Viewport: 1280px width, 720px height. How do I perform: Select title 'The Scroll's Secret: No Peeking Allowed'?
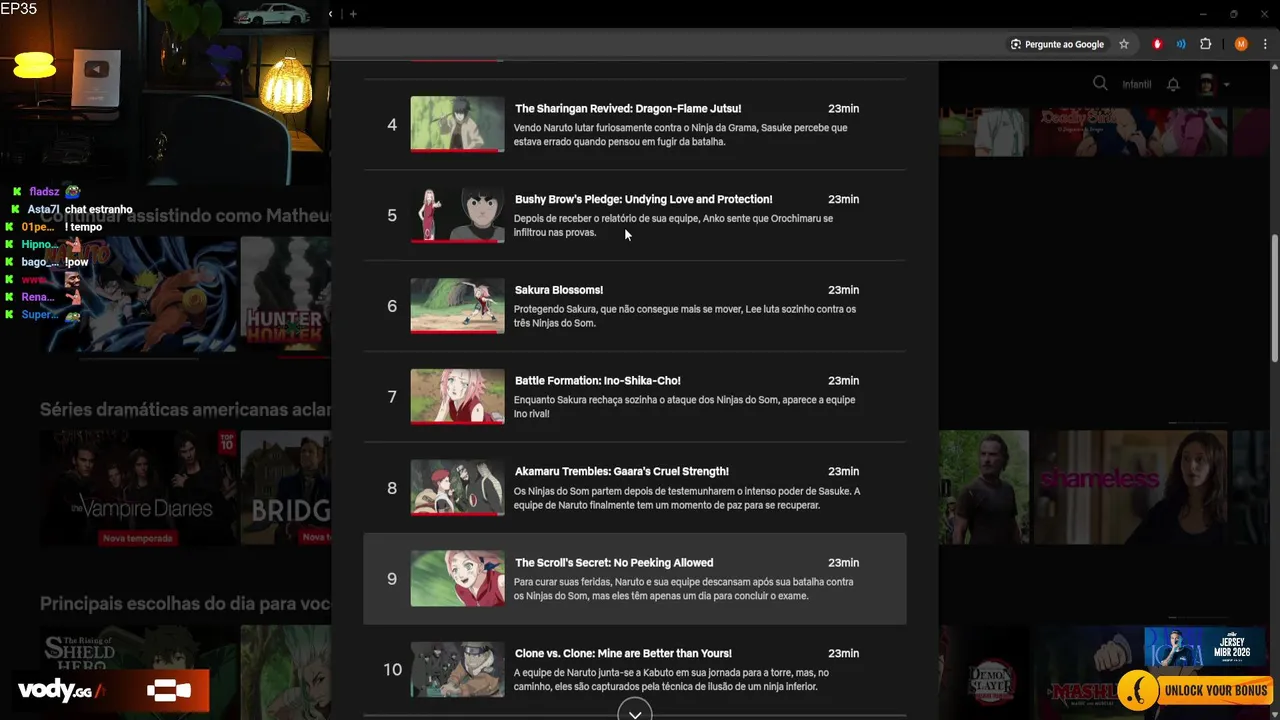tap(614, 563)
